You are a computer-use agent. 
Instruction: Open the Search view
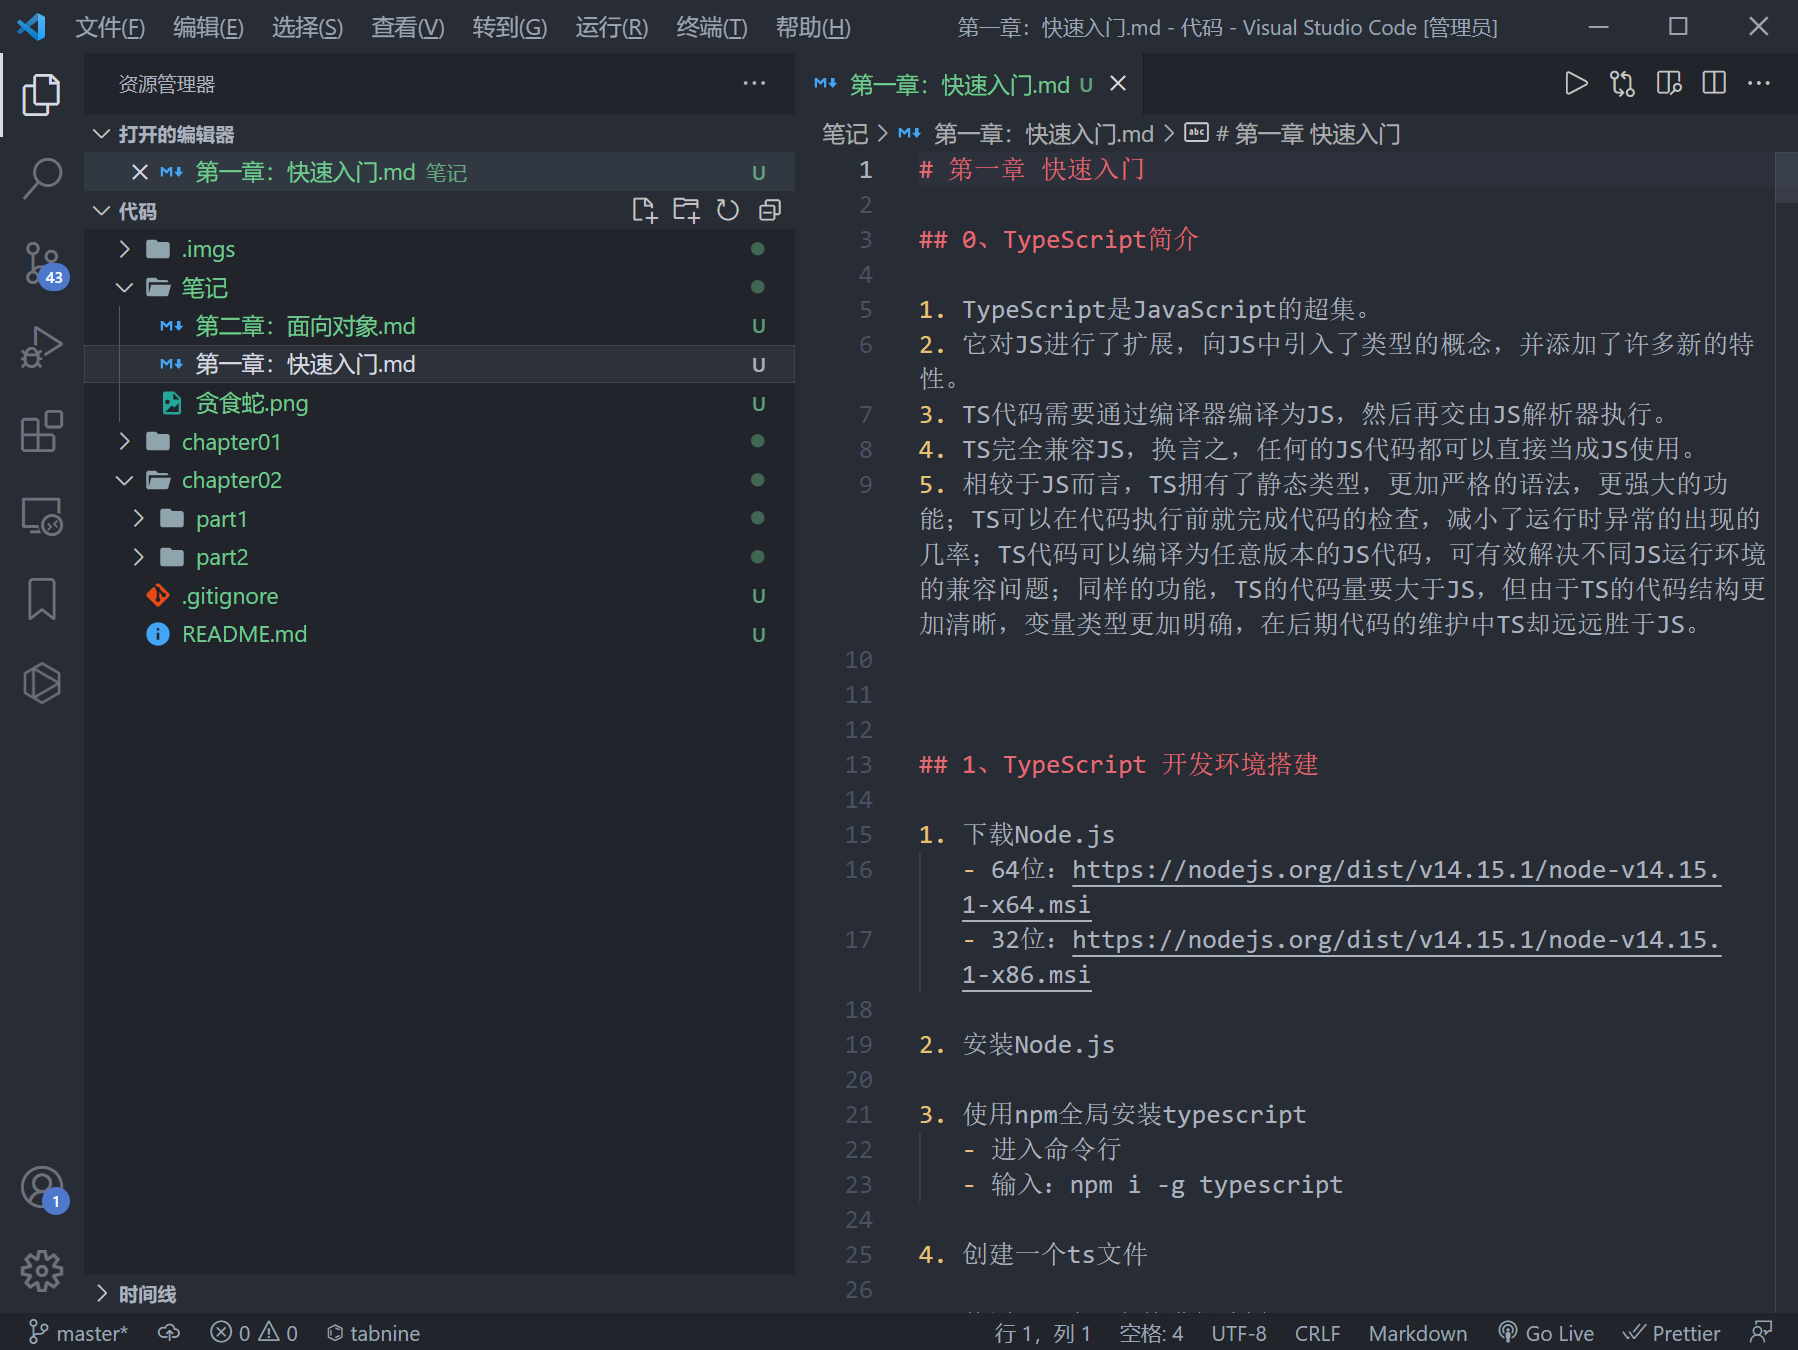click(41, 179)
